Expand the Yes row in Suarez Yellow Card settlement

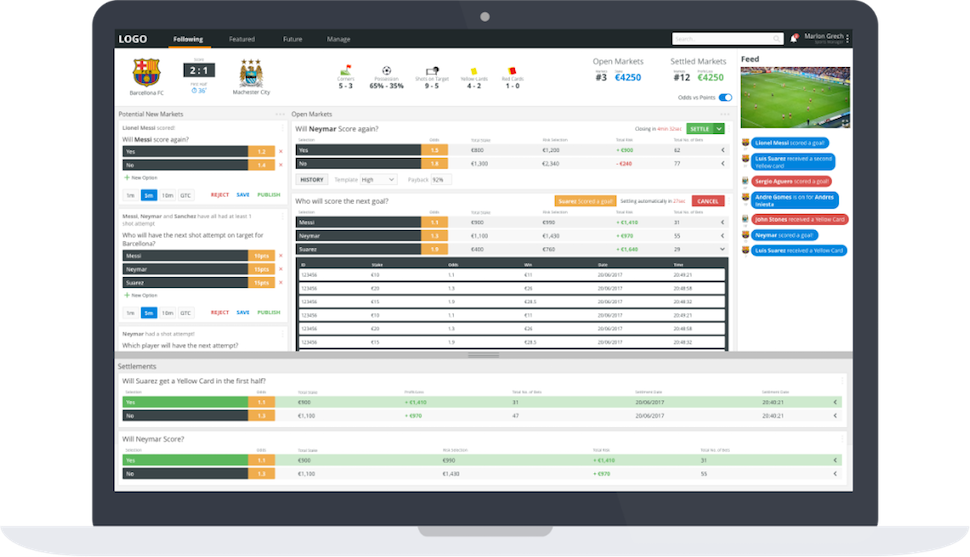click(835, 402)
